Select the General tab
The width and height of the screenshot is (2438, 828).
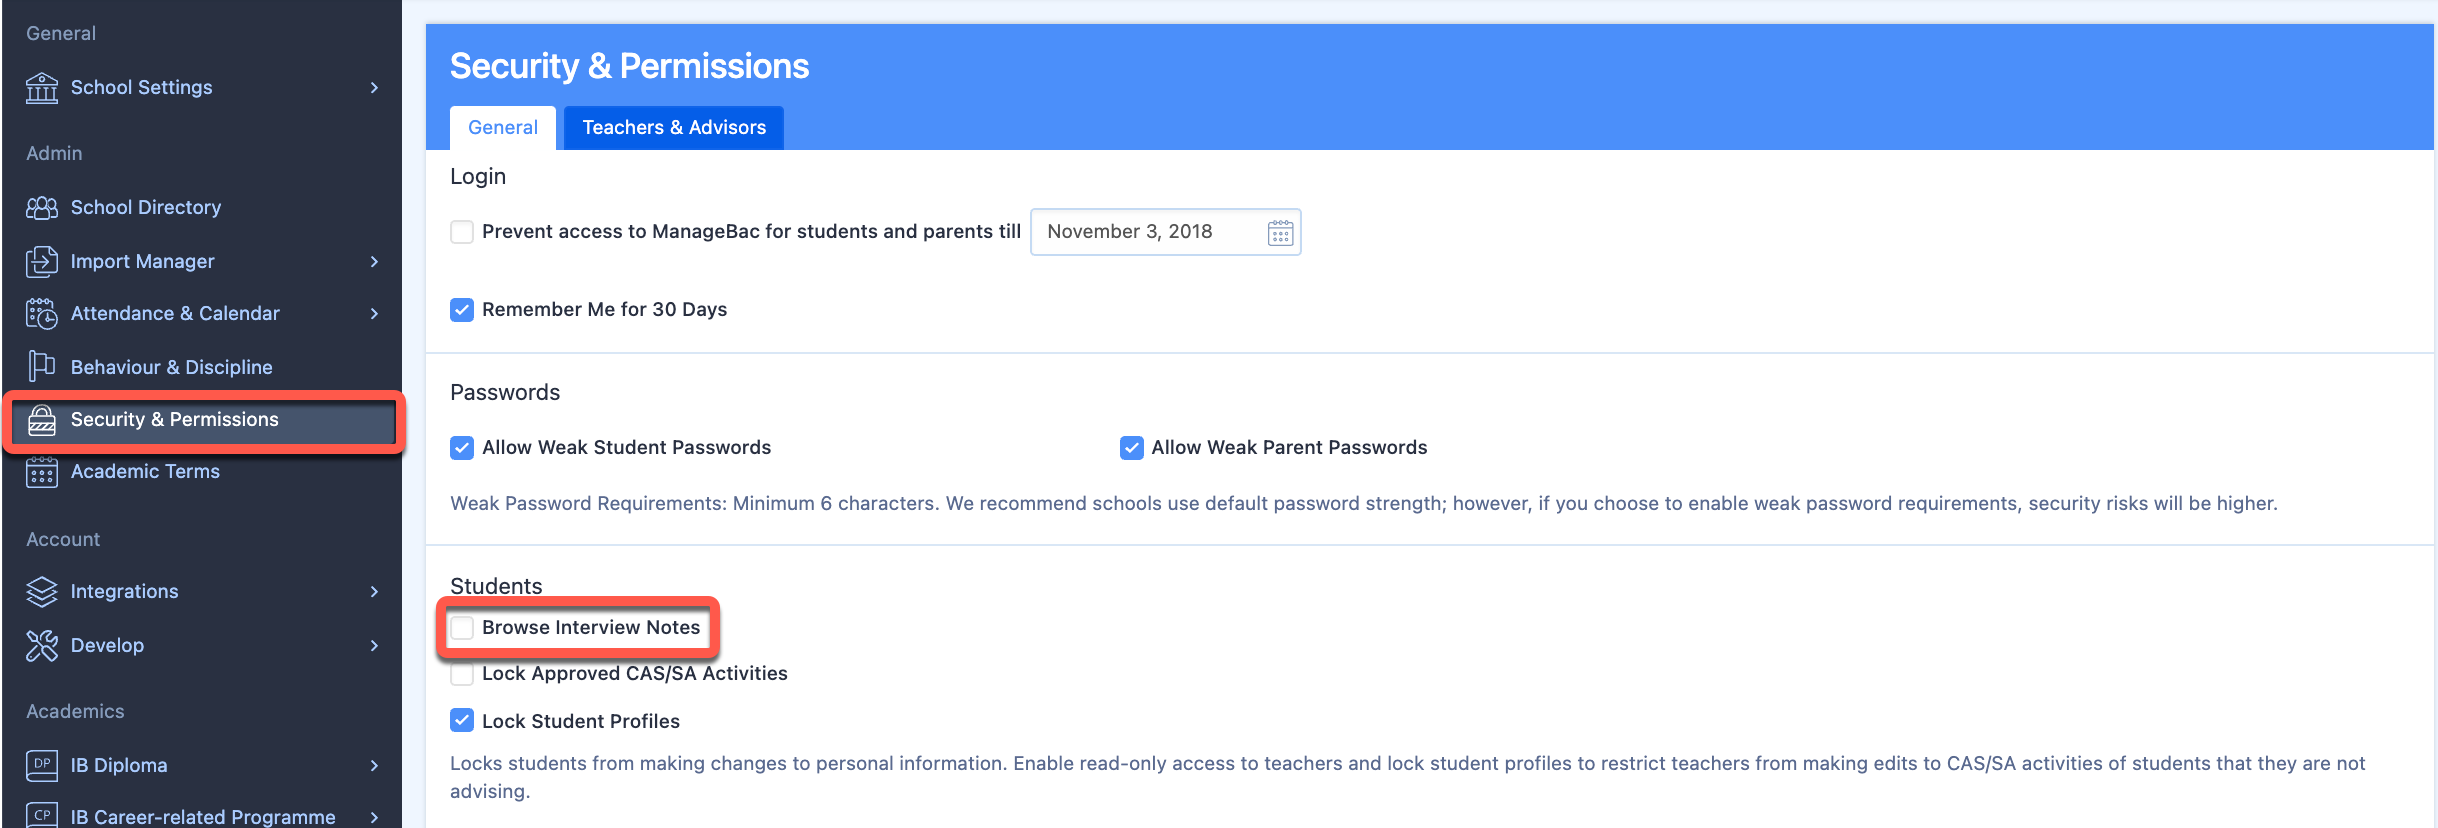click(503, 128)
